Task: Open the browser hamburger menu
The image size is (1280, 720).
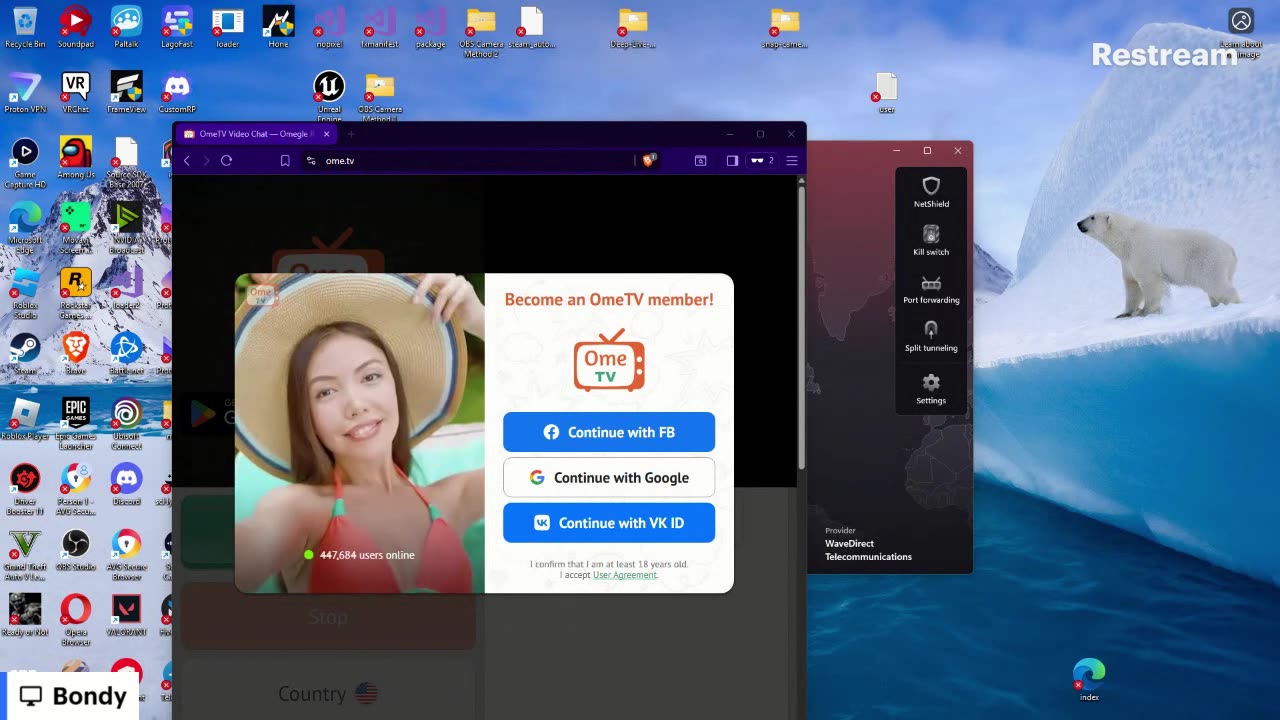Action: 792,160
